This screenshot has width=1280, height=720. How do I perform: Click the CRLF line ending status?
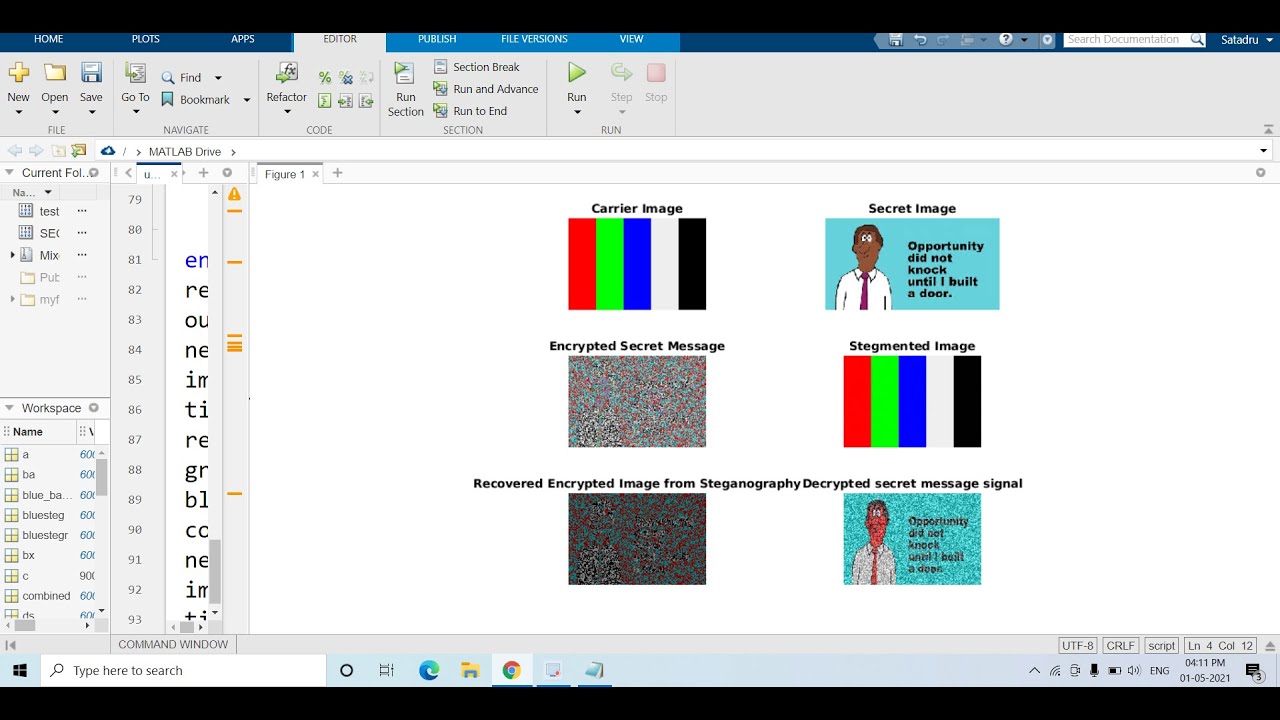[x=1120, y=646]
